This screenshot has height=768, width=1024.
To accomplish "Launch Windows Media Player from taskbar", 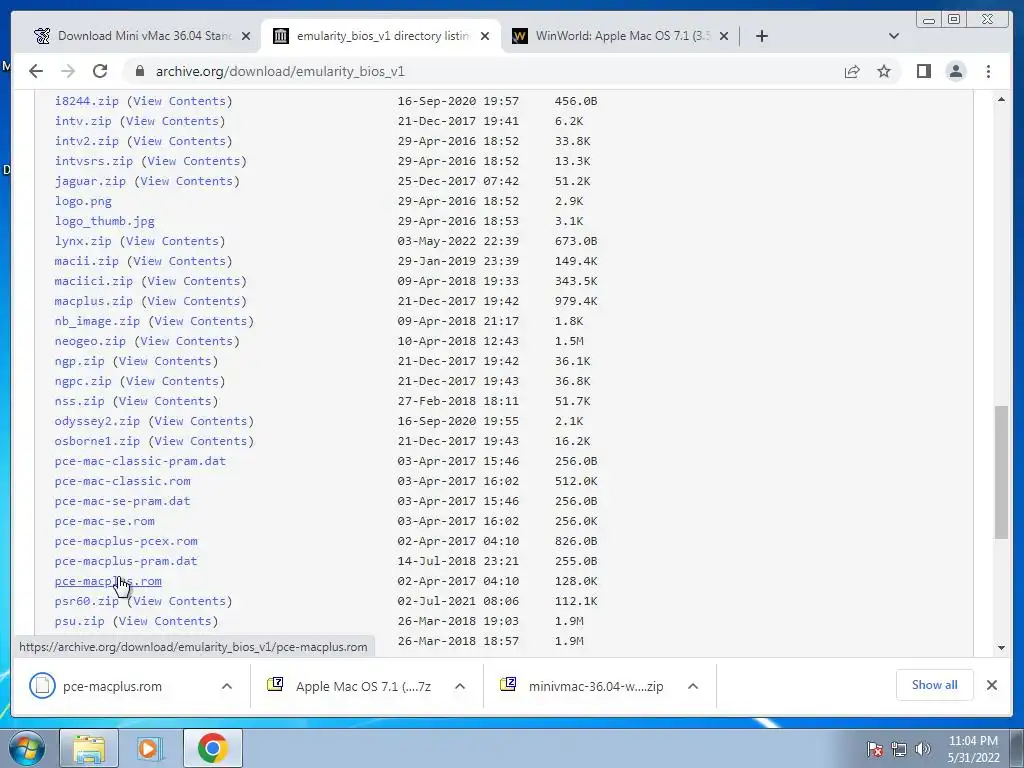I will tap(150, 748).
